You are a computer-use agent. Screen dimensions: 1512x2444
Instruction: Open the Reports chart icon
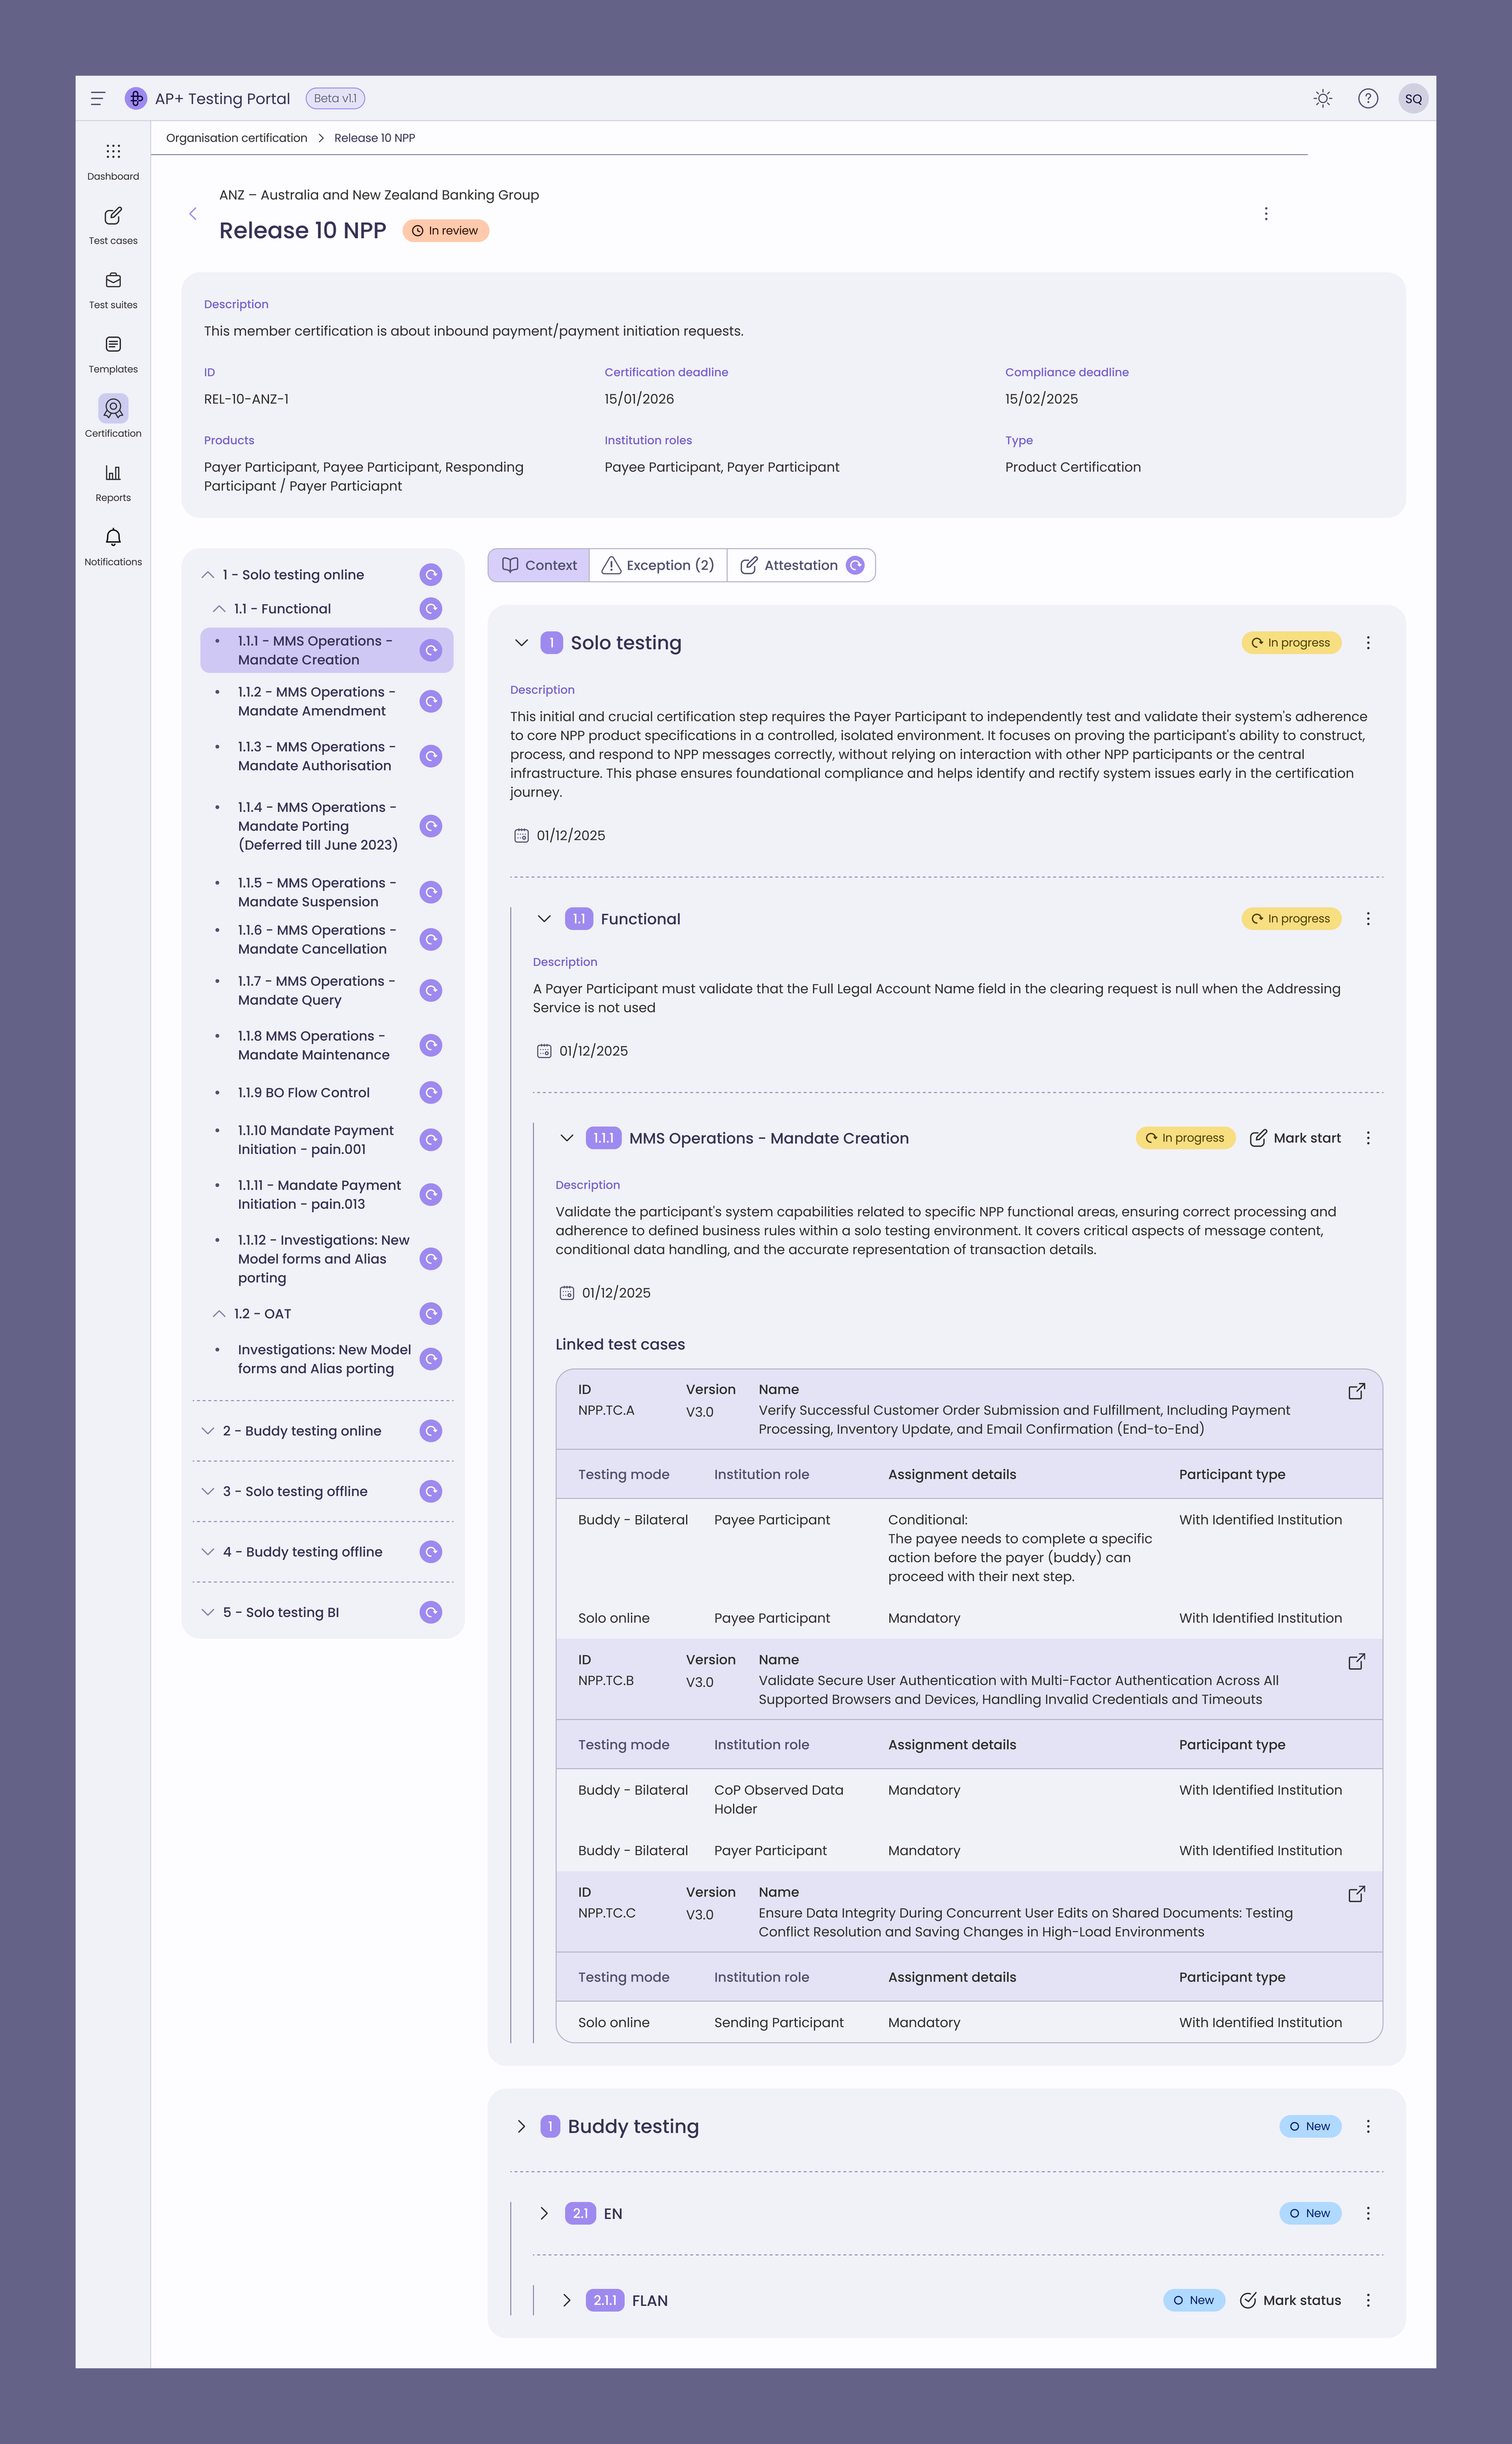[x=113, y=473]
